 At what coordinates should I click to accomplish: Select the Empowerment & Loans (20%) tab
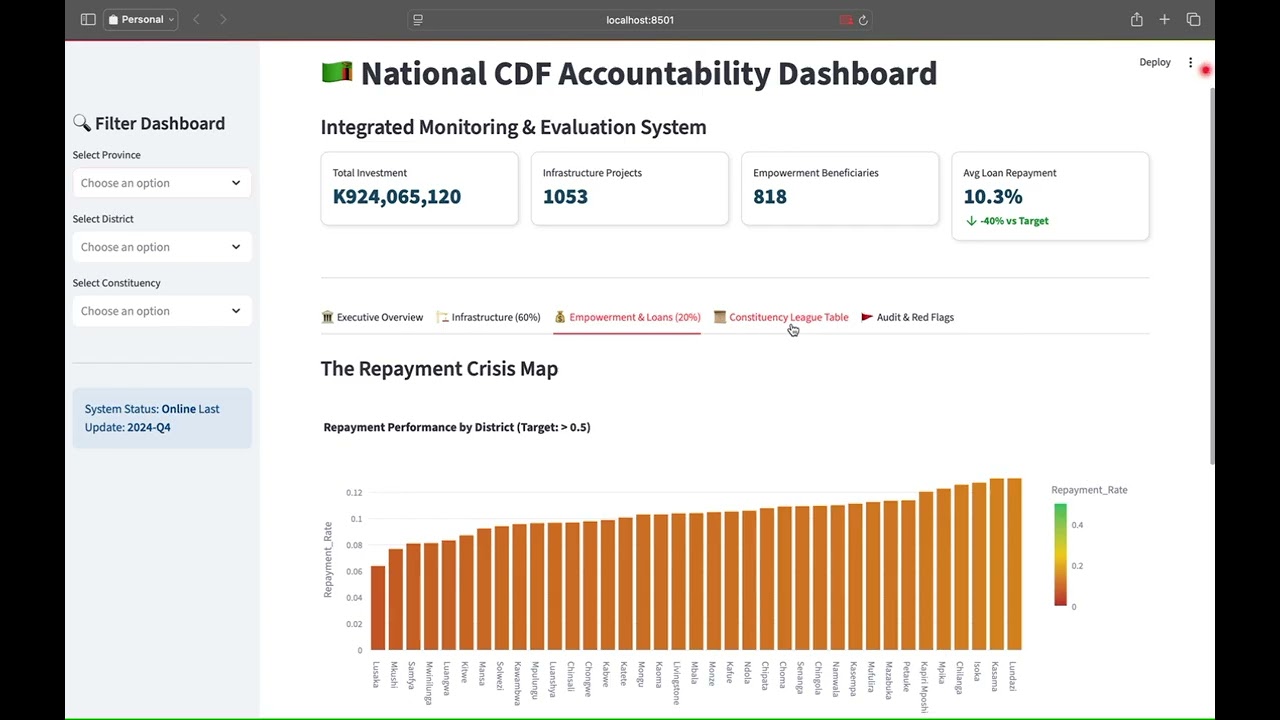coord(627,317)
